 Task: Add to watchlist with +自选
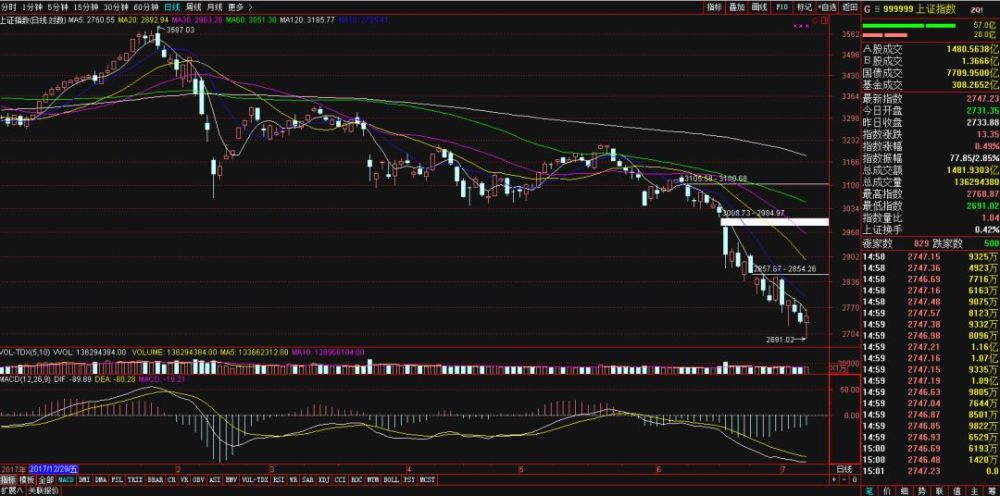(827, 7)
